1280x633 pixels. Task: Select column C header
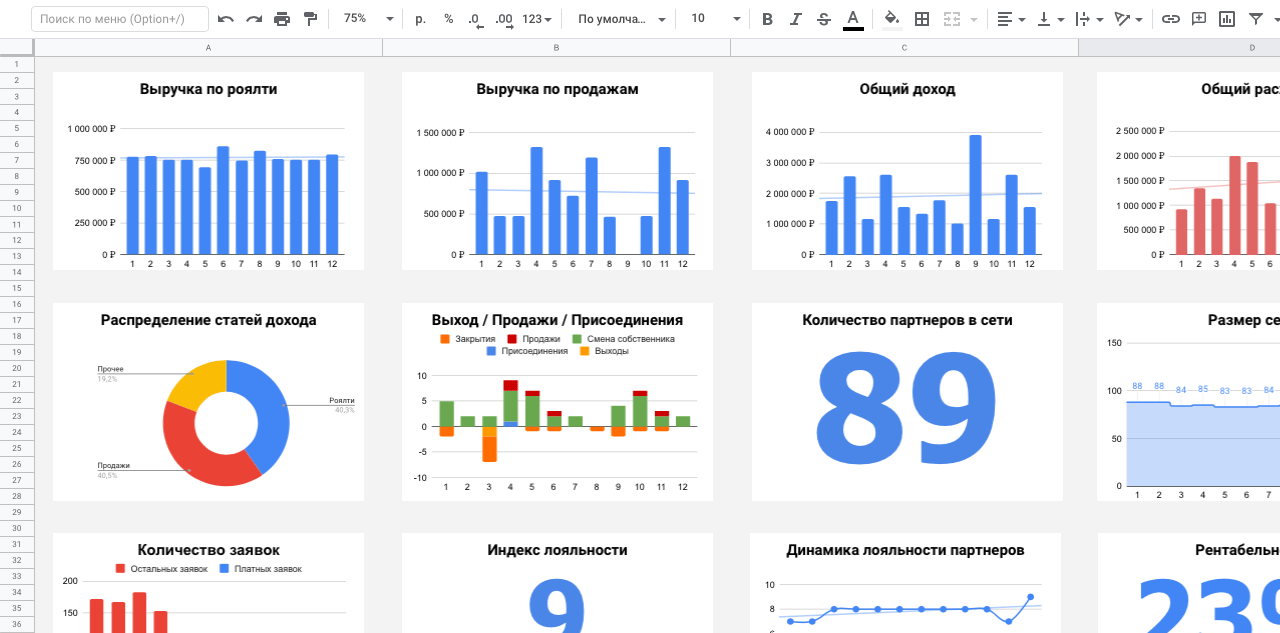(x=904, y=48)
